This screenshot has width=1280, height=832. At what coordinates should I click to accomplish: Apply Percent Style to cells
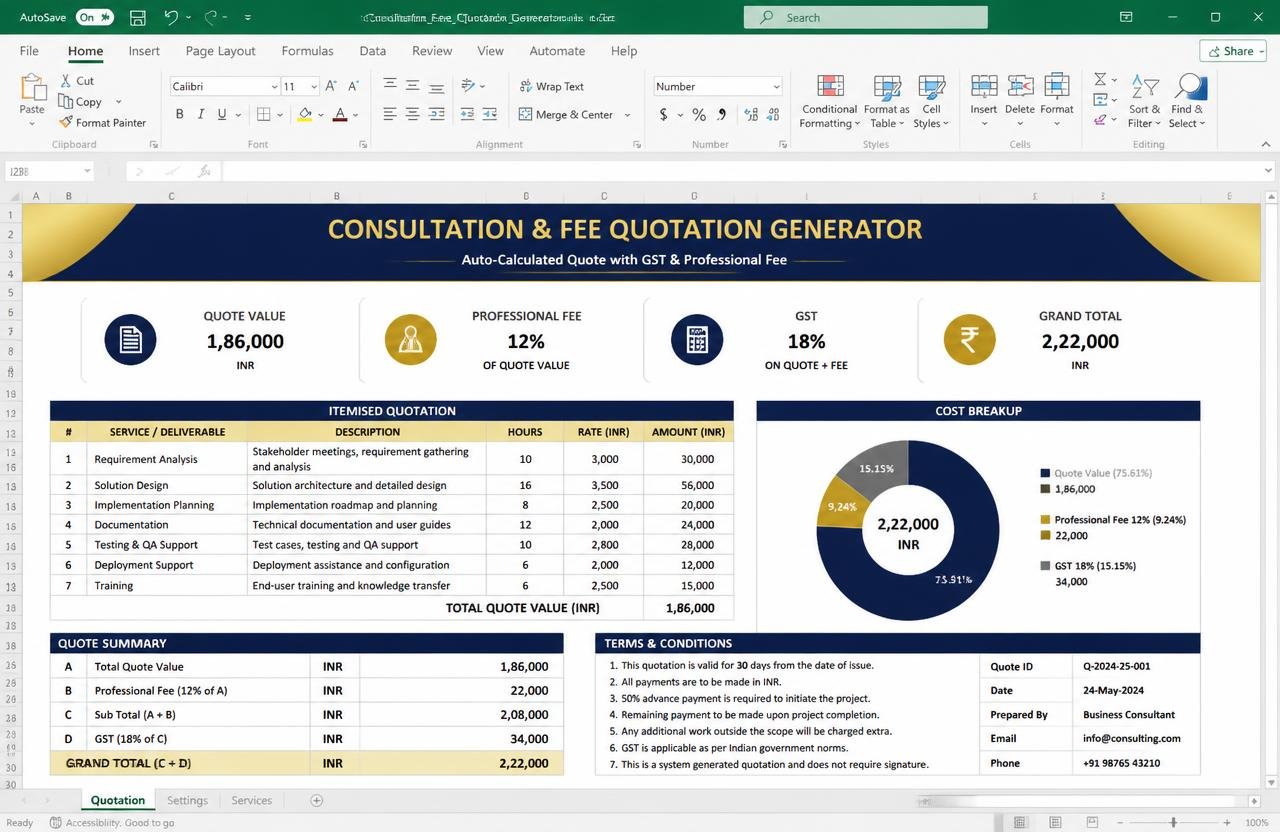click(698, 114)
